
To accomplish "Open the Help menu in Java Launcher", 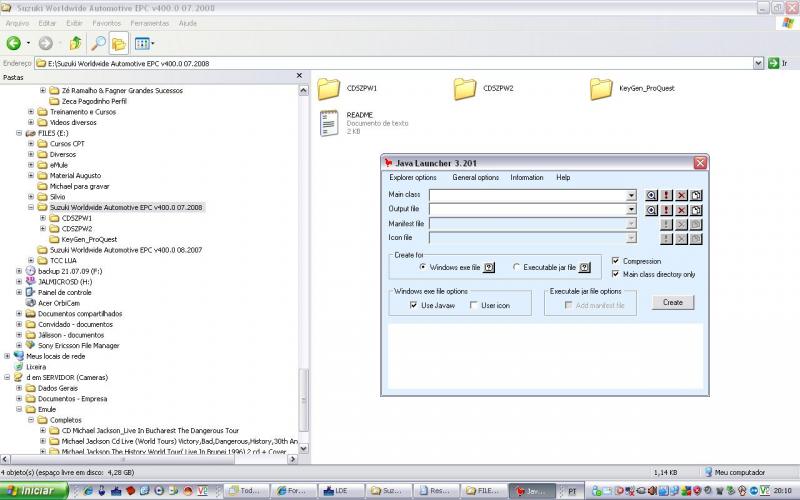I will point(563,178).
